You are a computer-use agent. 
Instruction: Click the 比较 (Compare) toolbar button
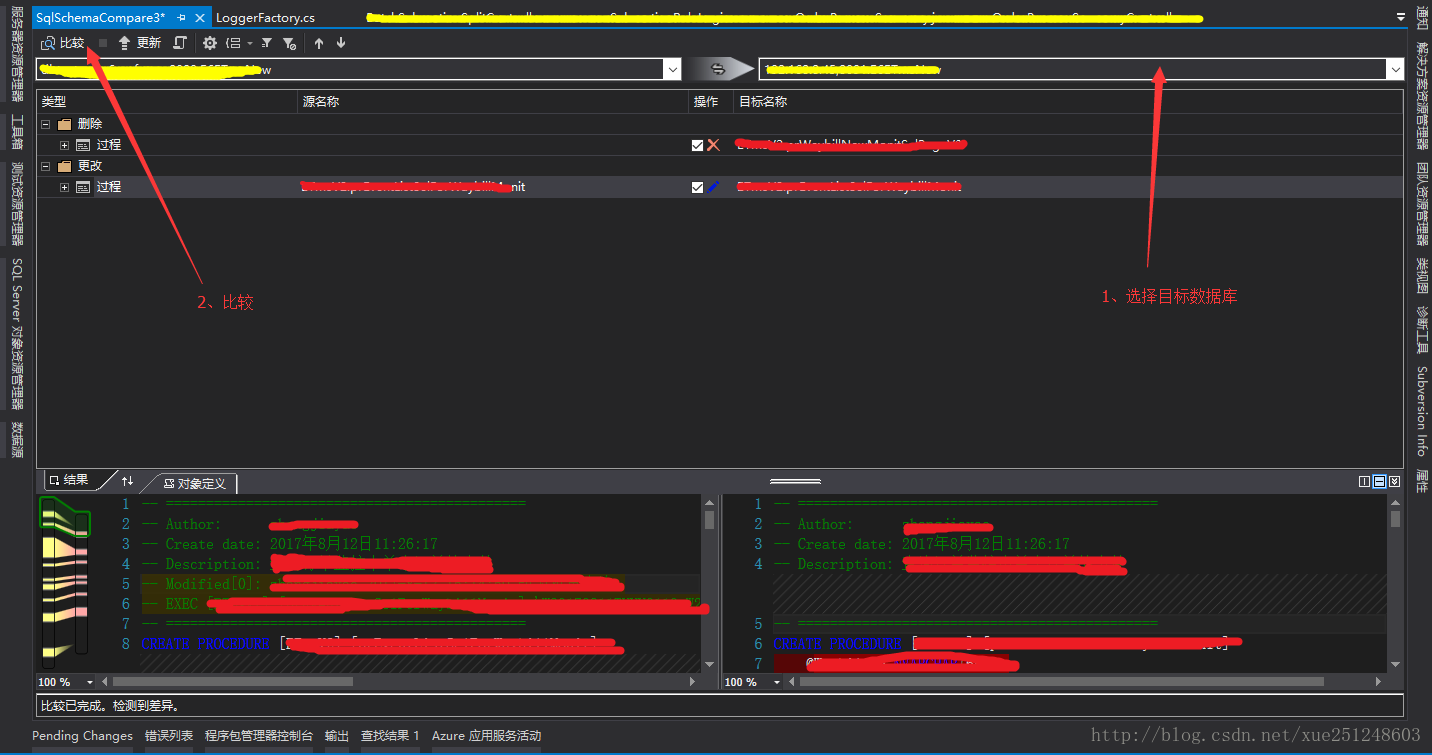[x=62, y=43]
